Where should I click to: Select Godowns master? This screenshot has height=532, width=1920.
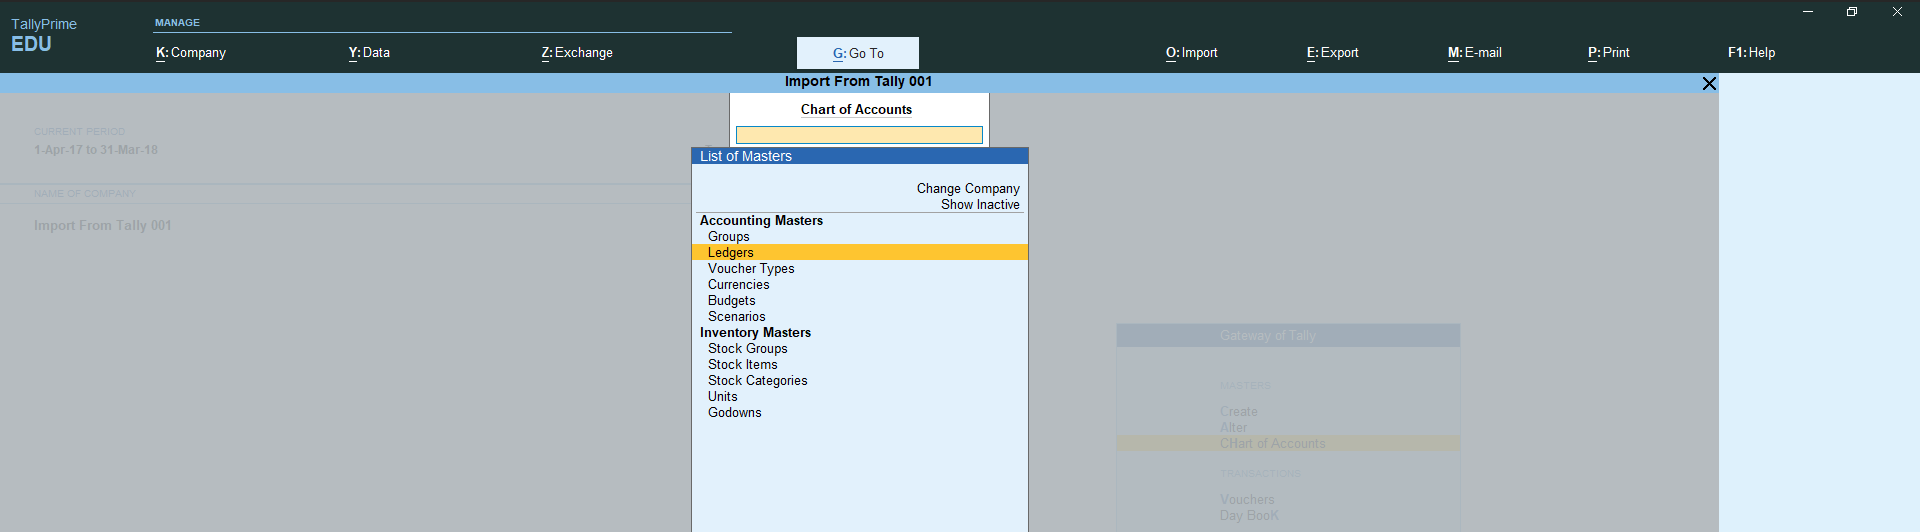click(735, 413)
